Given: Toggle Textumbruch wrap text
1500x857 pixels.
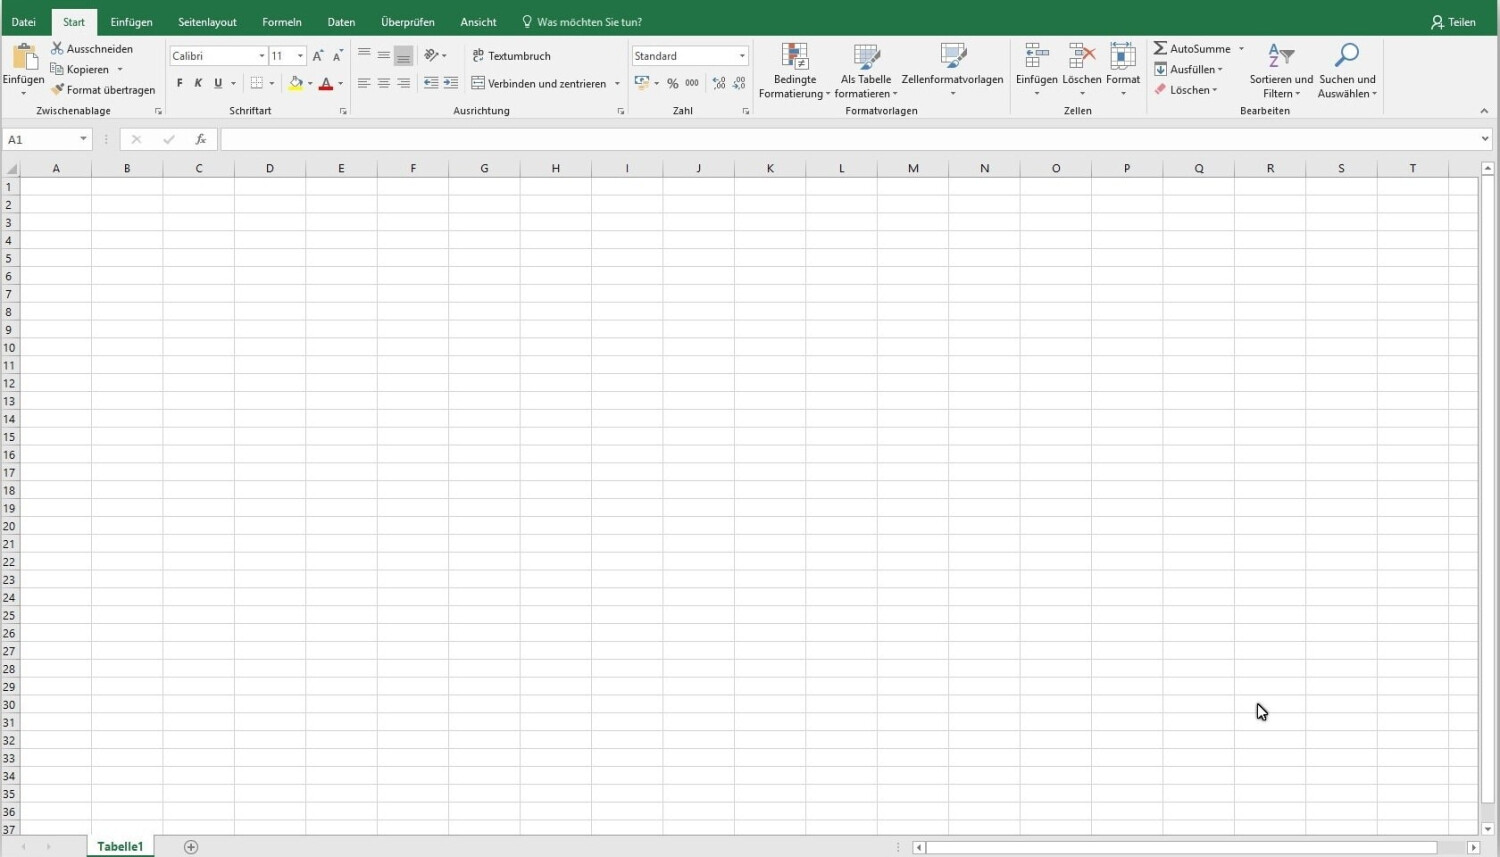Looking at the screenshot, I should click(511, 56).
